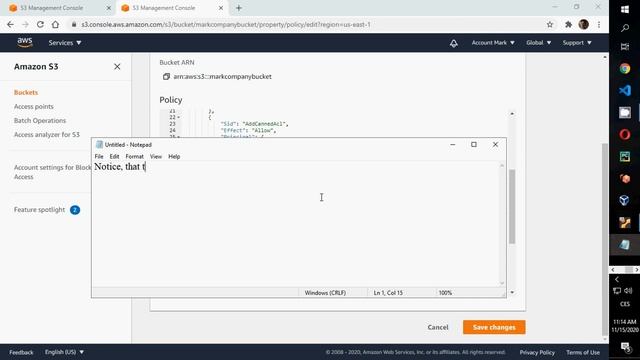This screenshot has width=640, height=360.
Task: Open a new browser tab
Action: (x=239, y=8)
